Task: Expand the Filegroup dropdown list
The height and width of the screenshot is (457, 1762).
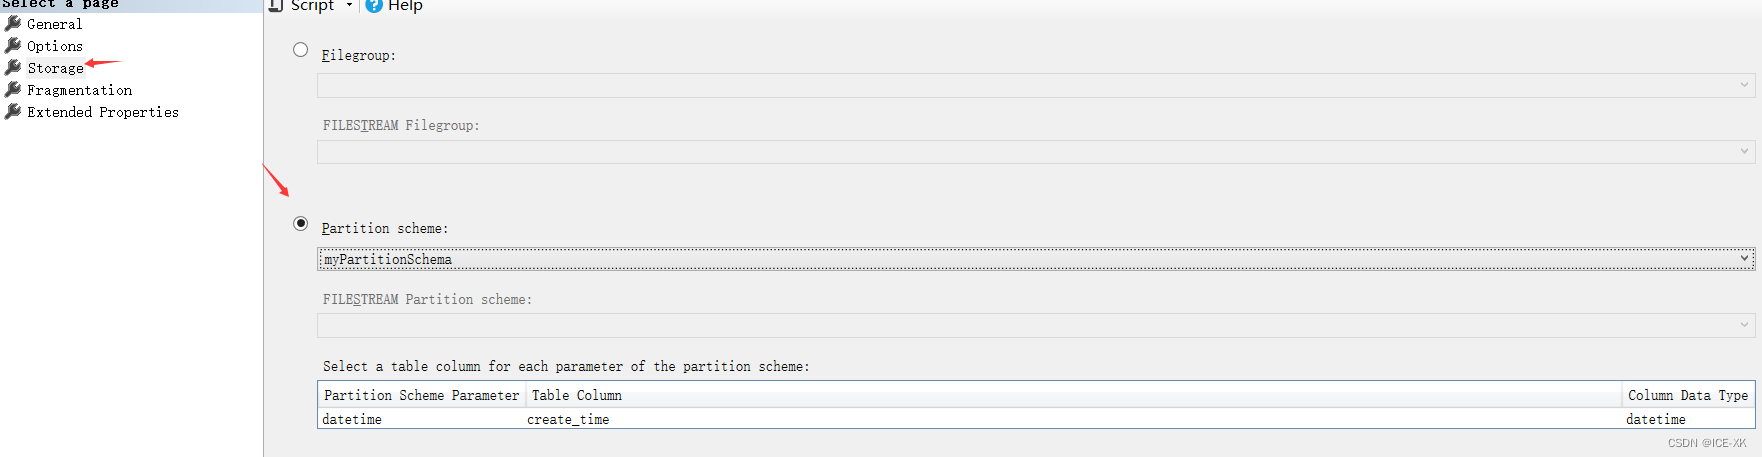Action: (x=1744, y=85)
